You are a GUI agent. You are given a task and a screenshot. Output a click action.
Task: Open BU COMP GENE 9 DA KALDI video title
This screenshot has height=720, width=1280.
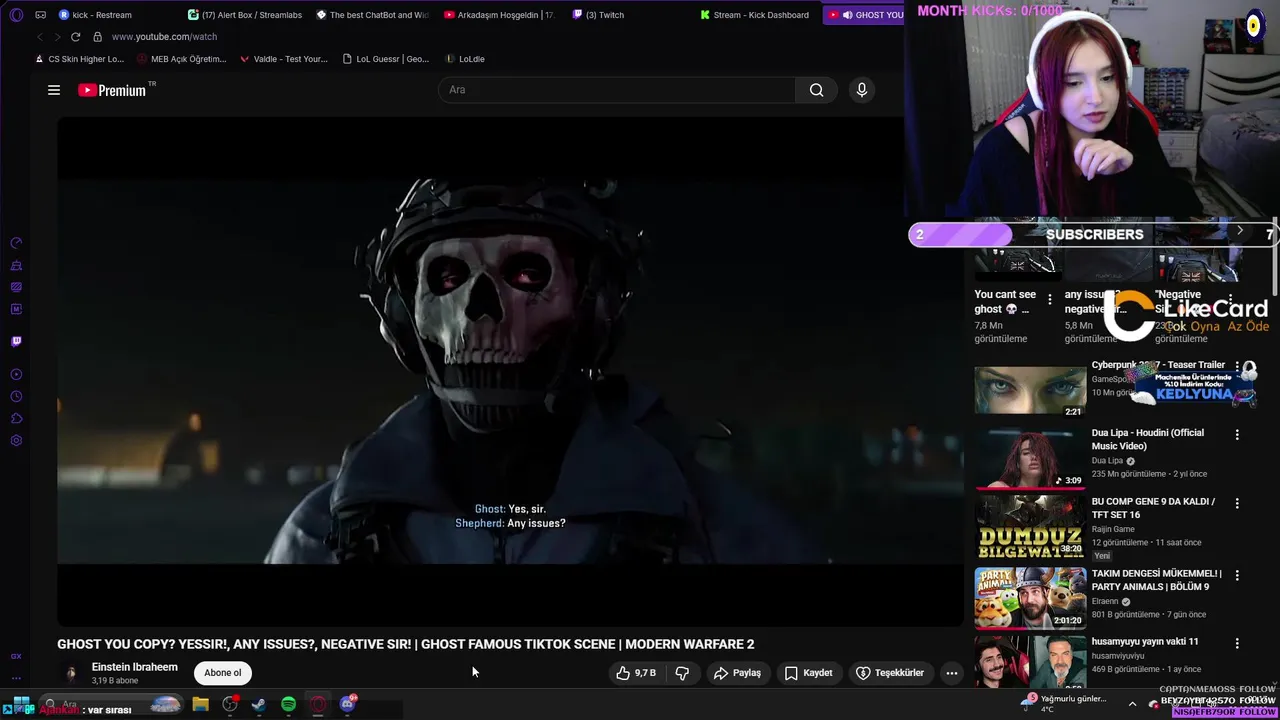1153,508
